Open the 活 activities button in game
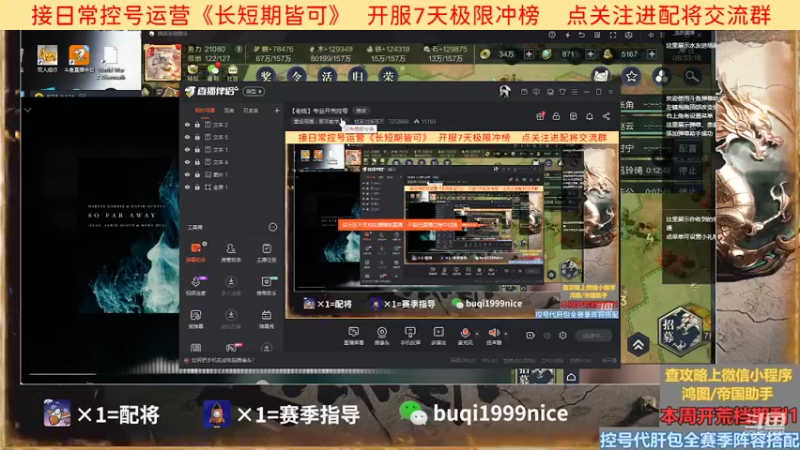 click(328, 76)
